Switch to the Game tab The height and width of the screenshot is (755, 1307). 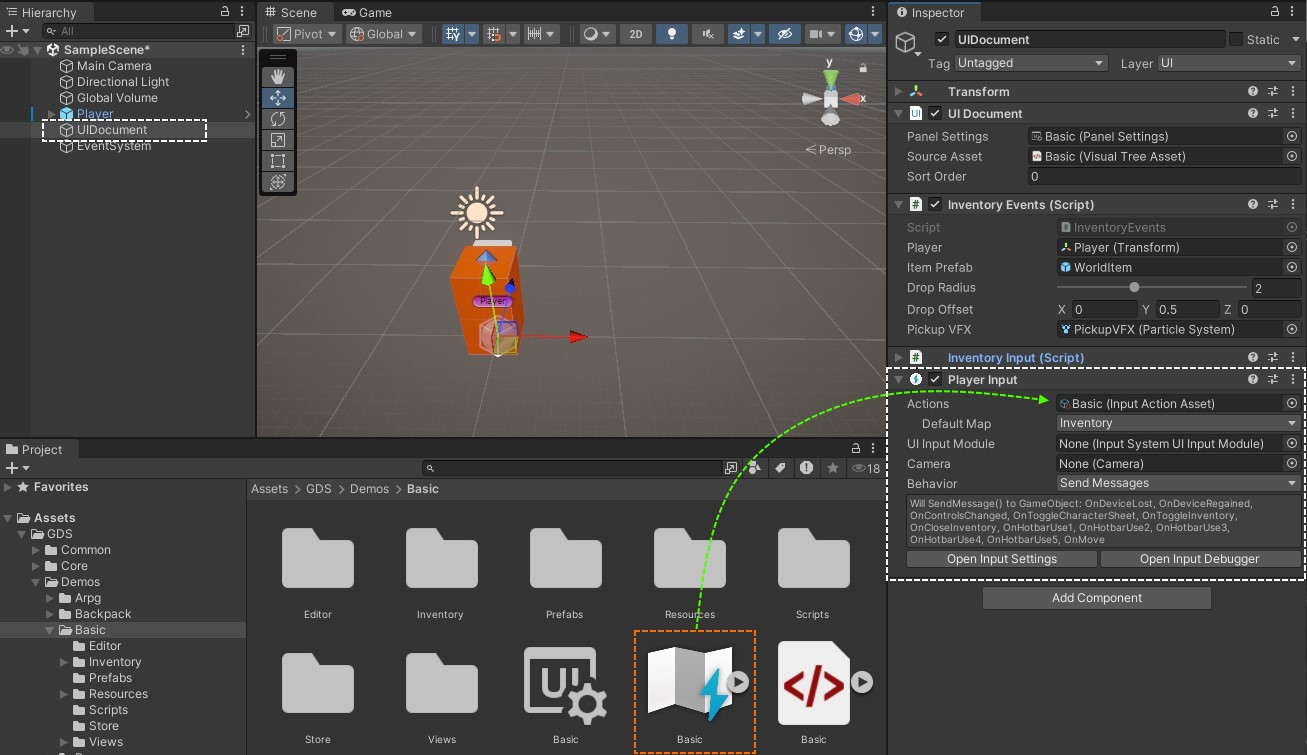pos(367,12)
